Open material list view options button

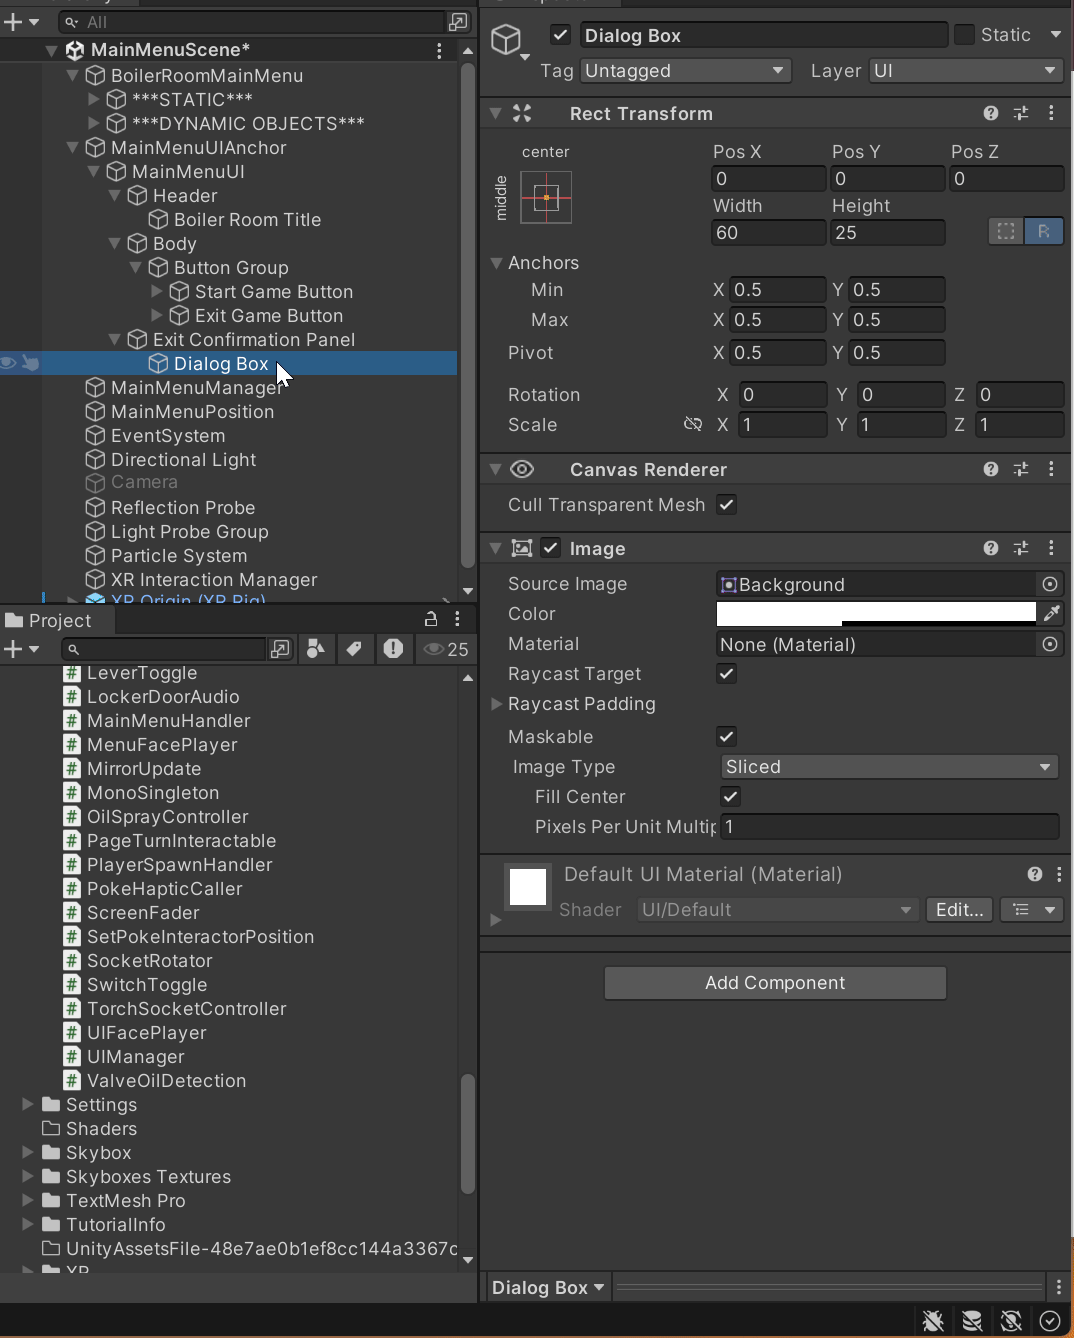click(1033, 910)
